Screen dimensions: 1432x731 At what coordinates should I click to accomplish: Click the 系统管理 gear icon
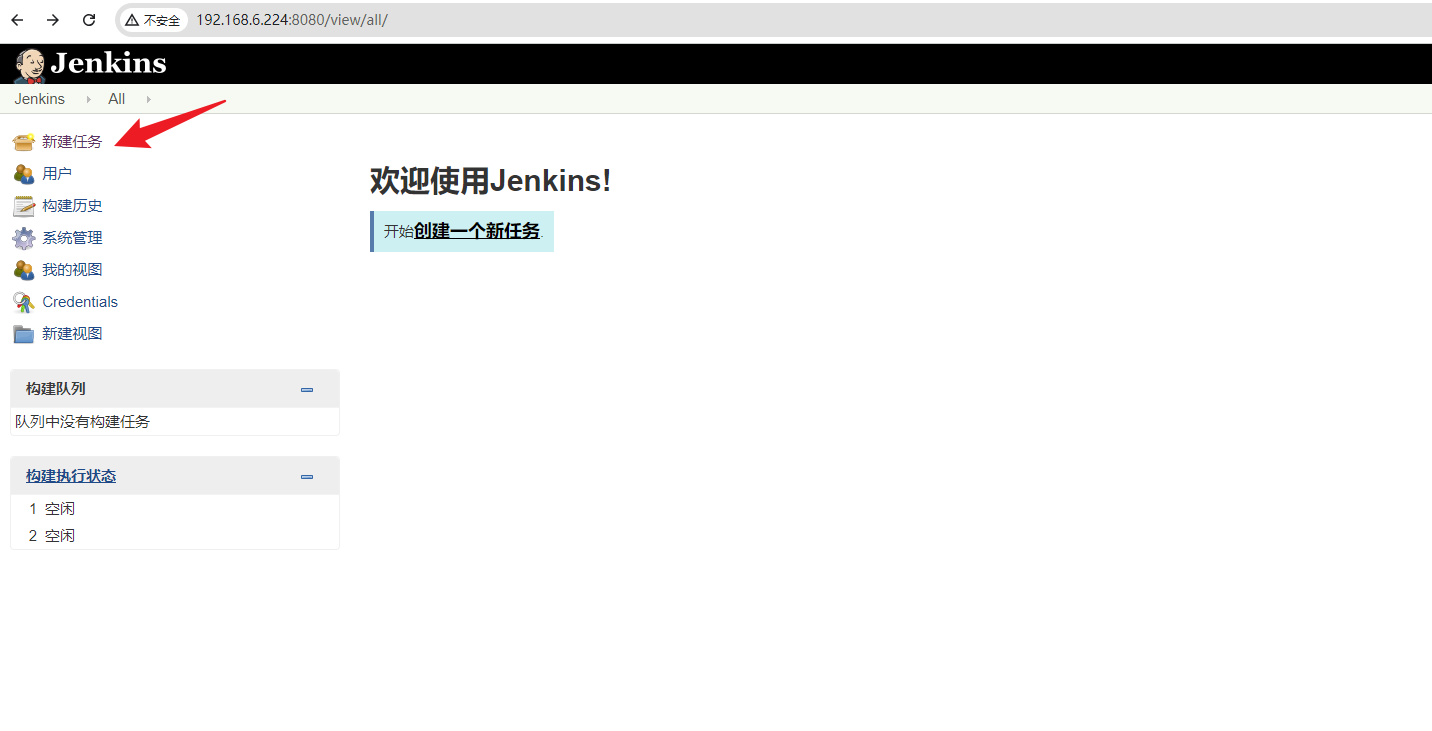(x=24, y=238)
